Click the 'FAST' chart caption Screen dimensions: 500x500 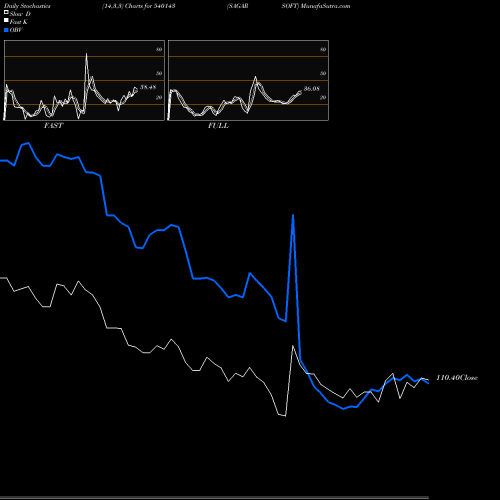coord(53,126)
